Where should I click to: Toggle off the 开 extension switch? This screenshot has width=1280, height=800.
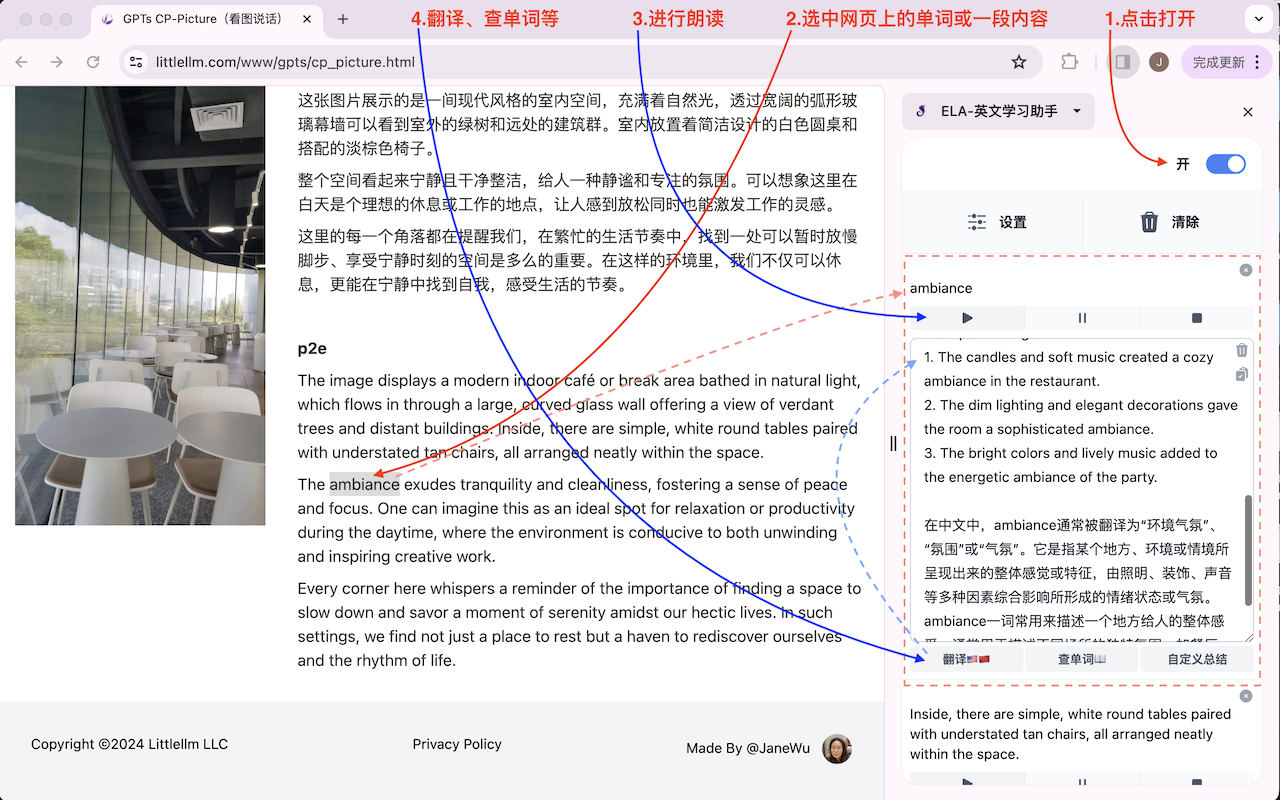pos(1225,164)
